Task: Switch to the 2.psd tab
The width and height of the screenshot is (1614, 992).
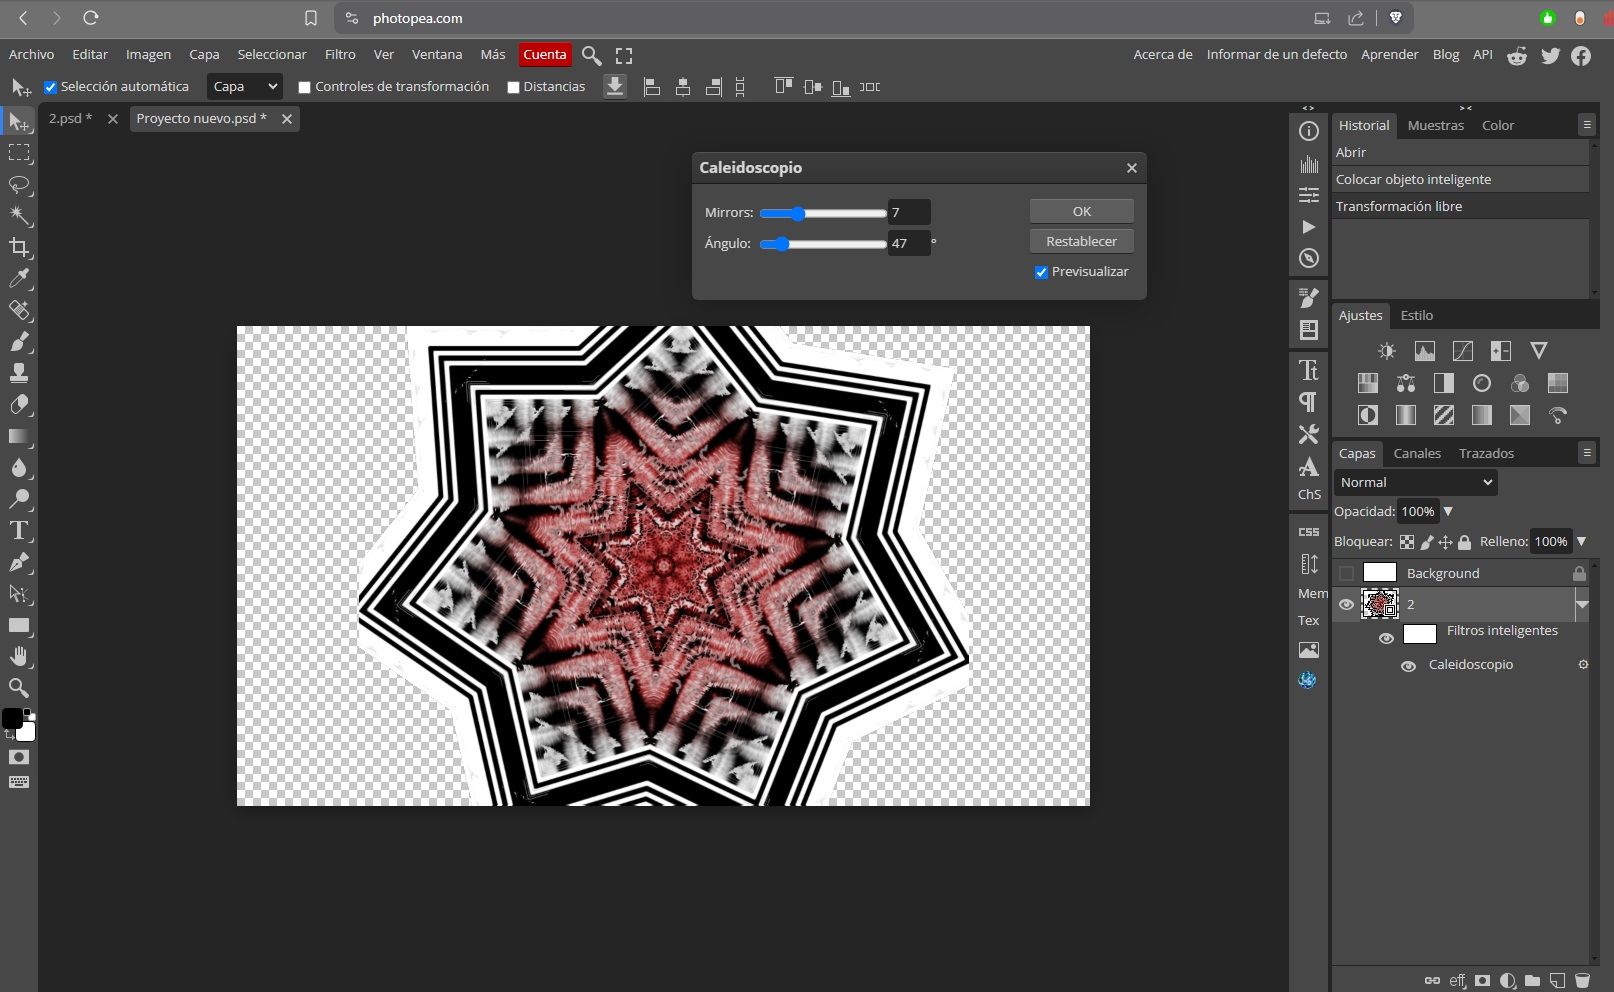Action: 70,118
